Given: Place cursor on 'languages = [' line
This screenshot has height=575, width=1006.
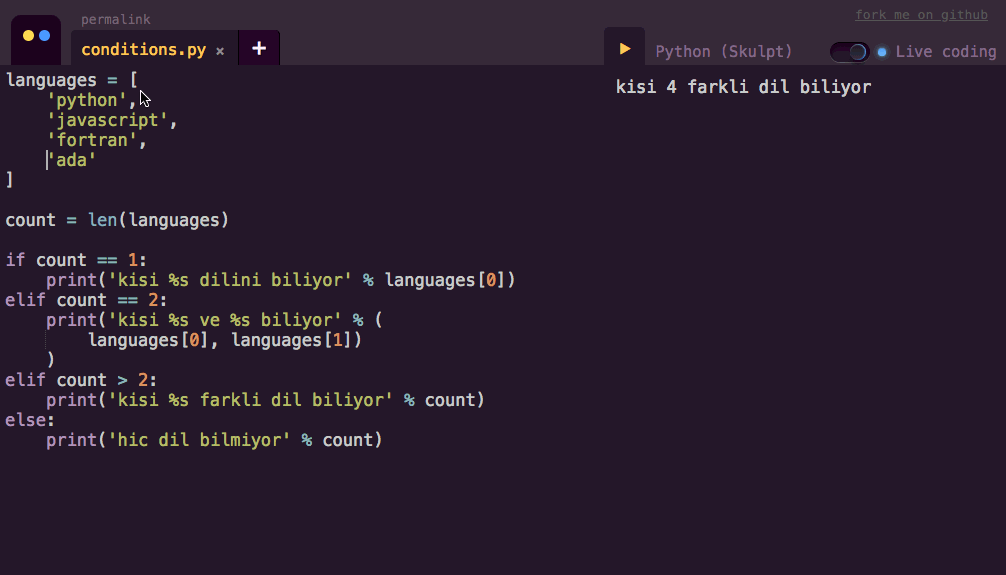Looking at the screenshot, I should coord(71,80).
